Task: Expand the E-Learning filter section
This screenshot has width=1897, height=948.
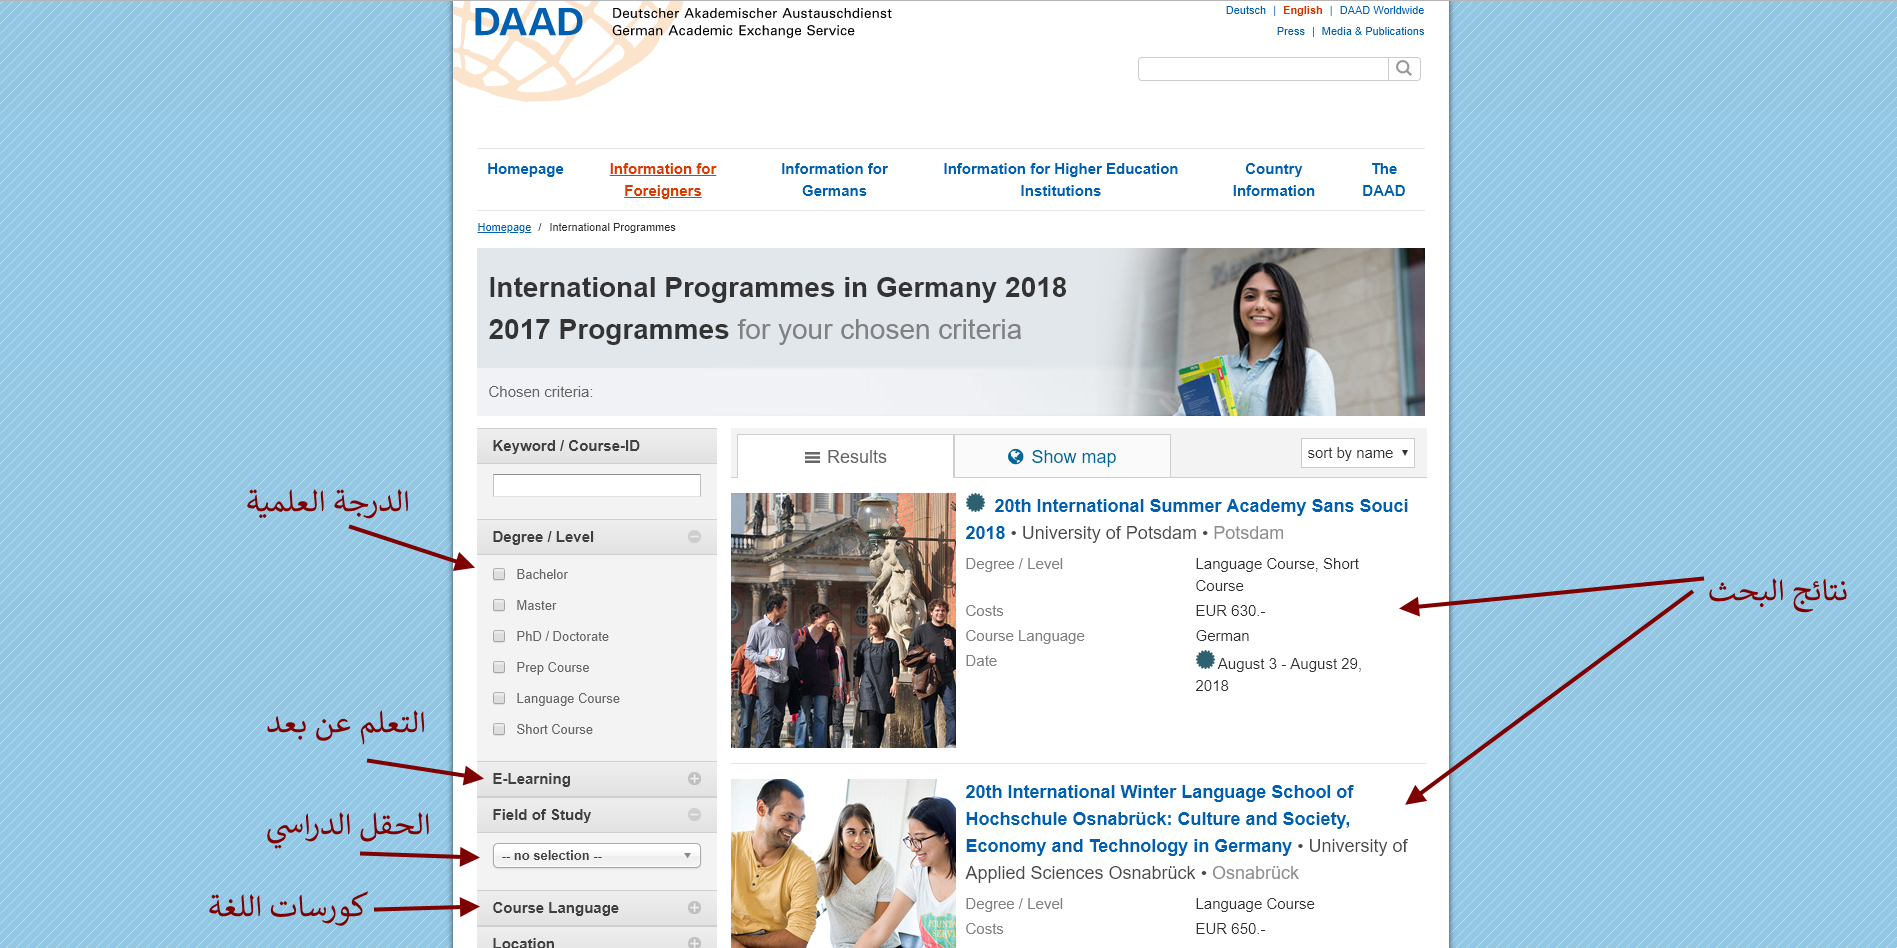Action: [694, 779]
